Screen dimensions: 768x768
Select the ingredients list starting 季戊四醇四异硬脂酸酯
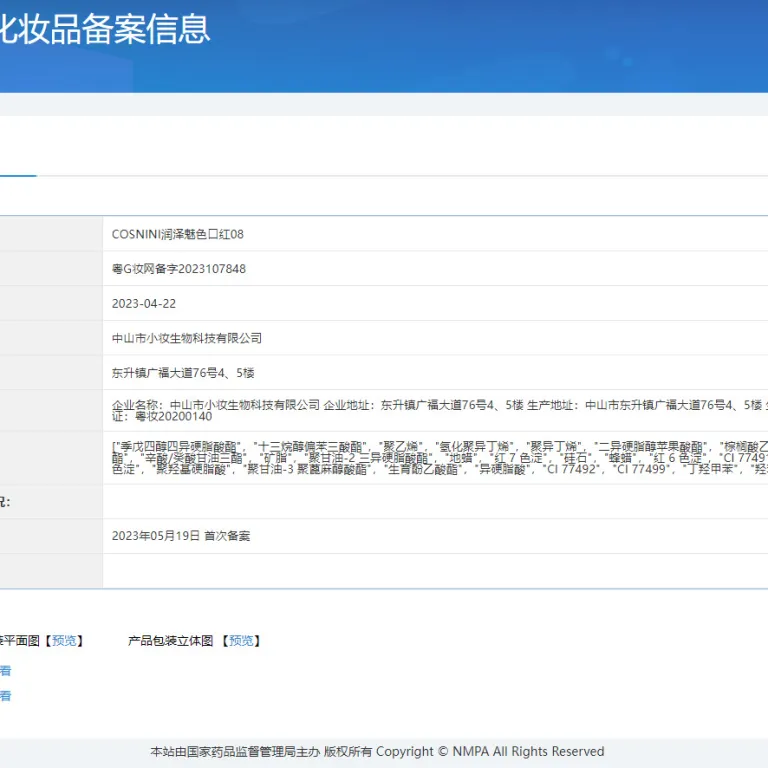435,457
